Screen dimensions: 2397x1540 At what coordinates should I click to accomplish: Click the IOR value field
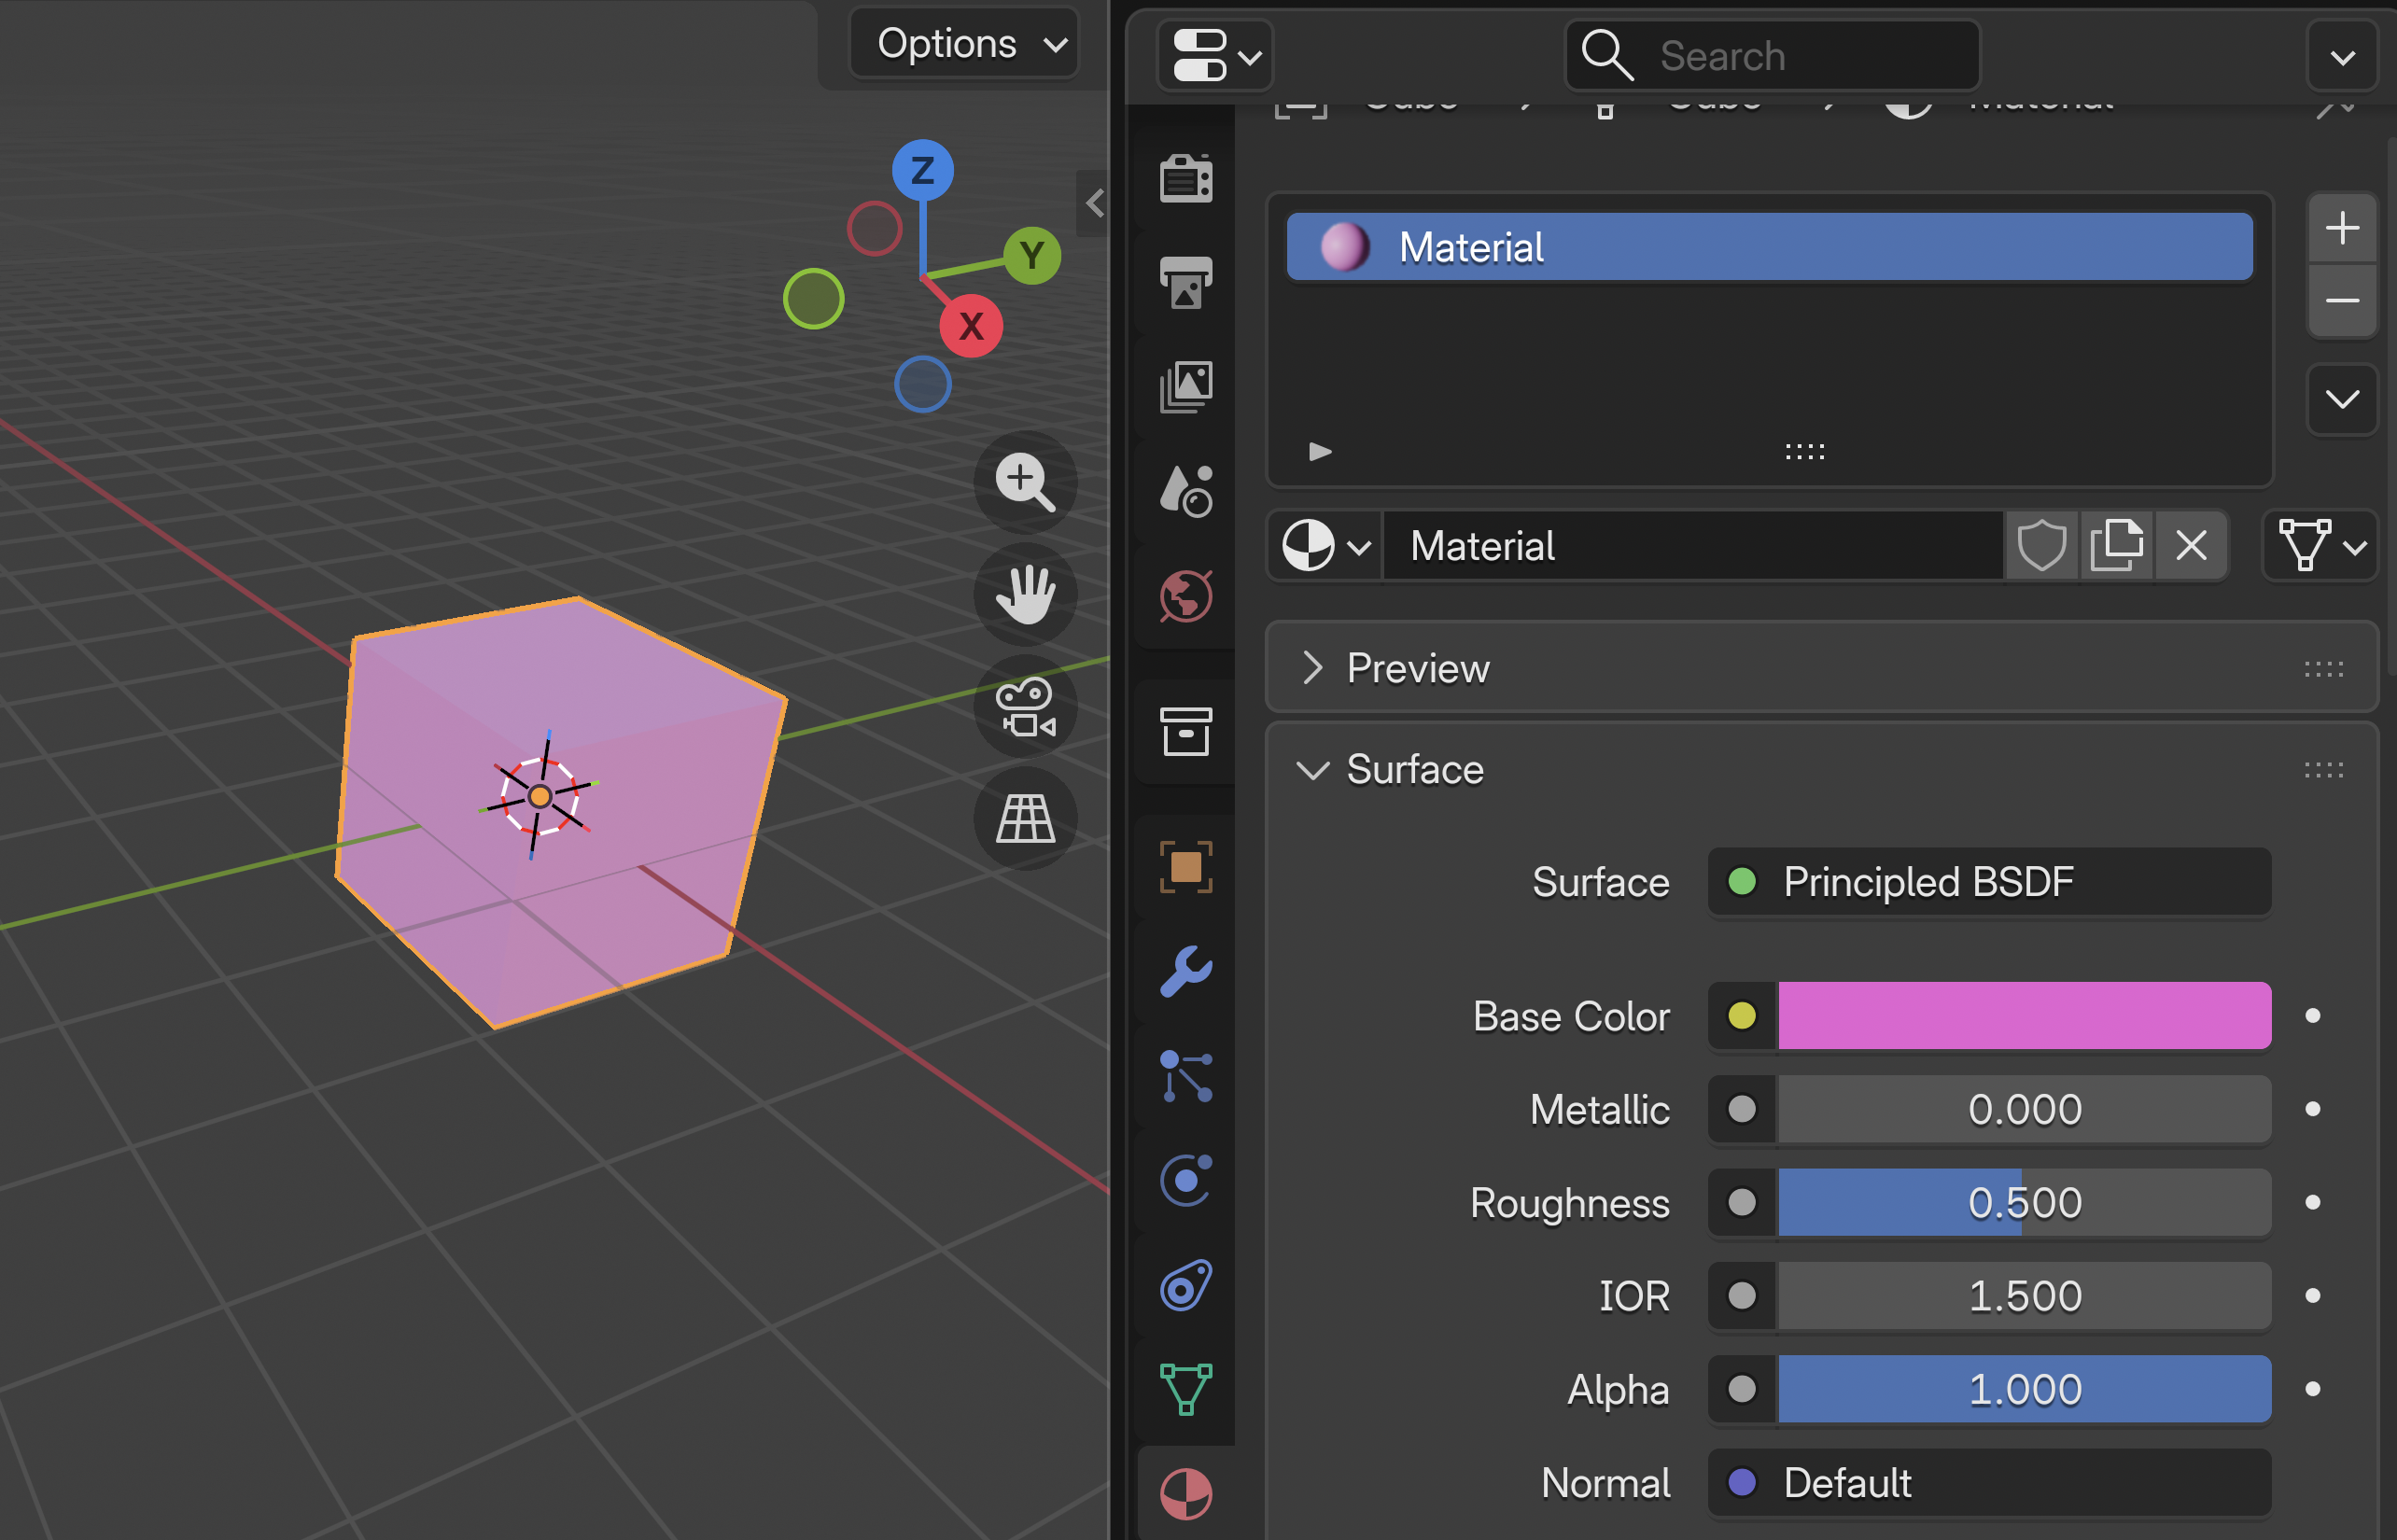[2024, 1295]
